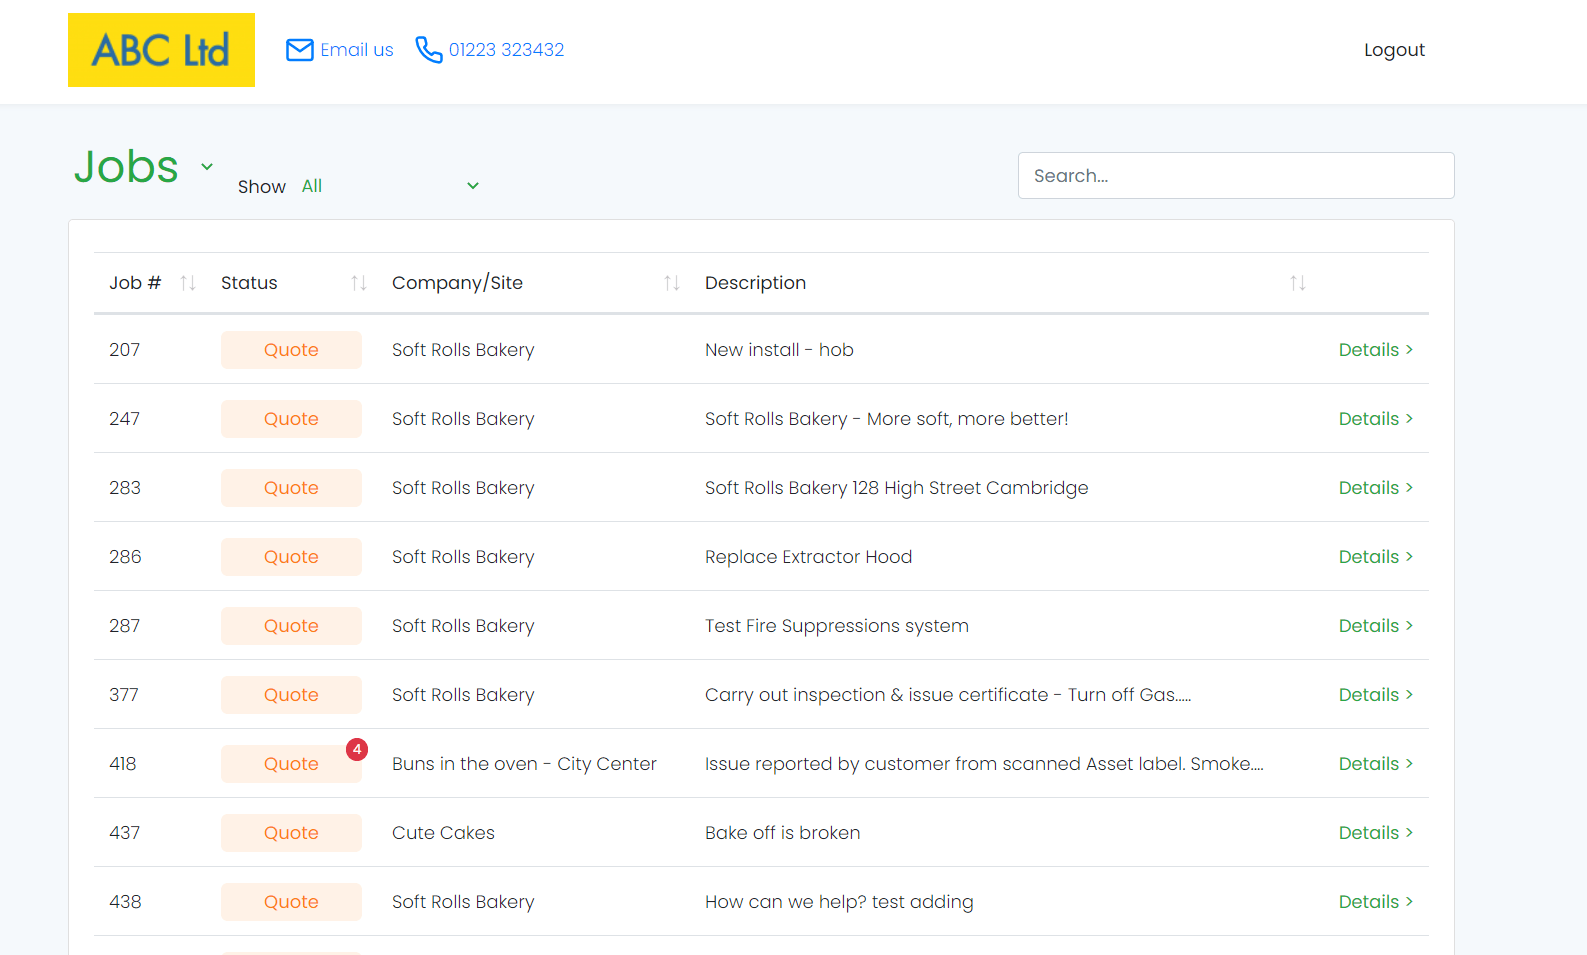Click the Job # column header label

(135, 283)
